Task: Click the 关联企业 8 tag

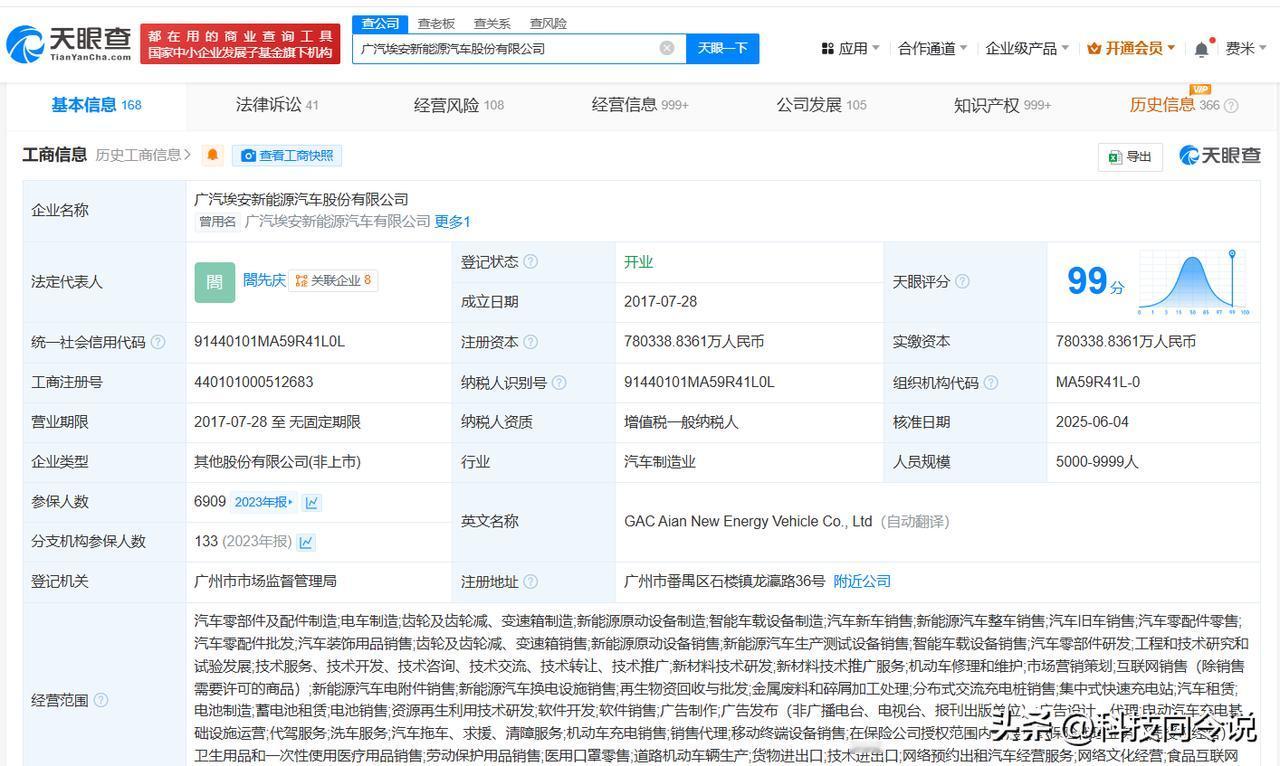Action: (333, 281)
